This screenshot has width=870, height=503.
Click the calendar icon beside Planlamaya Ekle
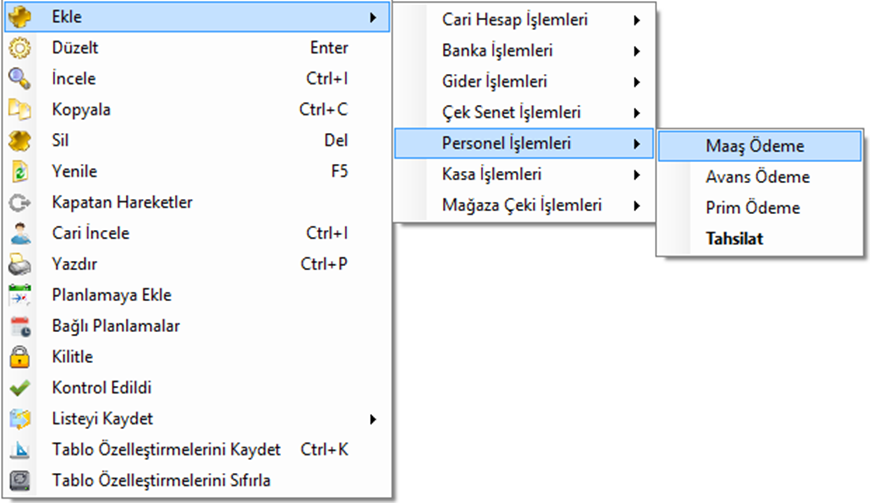[20, 295]
